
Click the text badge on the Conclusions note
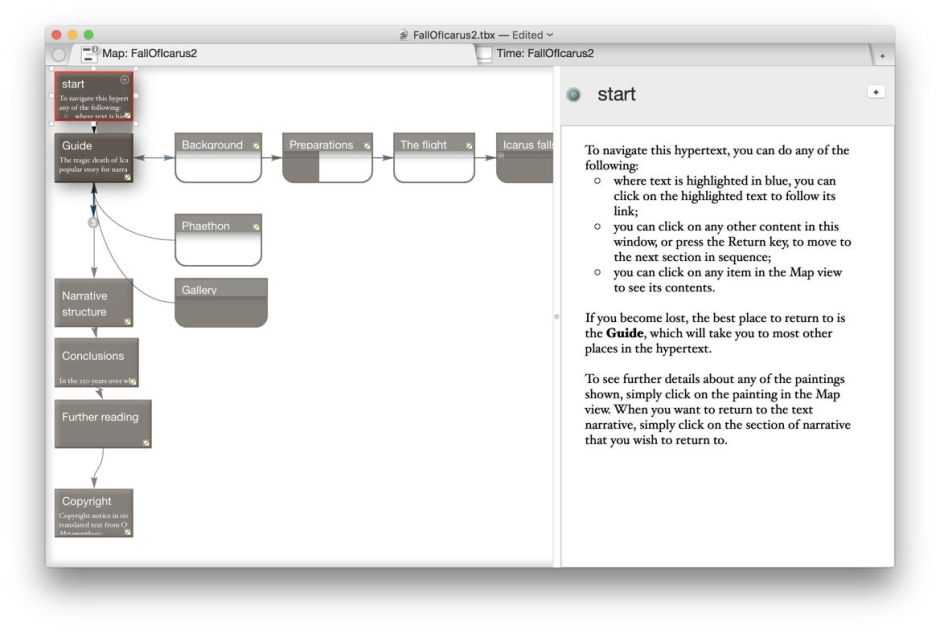(x=132, y=380)
